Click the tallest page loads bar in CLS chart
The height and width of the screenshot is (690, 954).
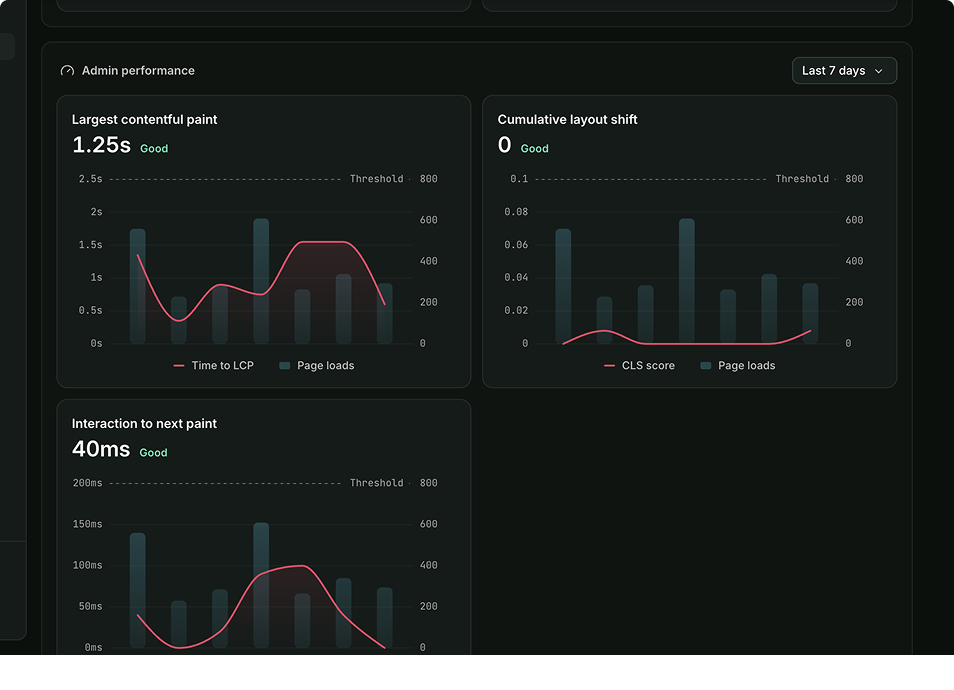pos(686,281)
